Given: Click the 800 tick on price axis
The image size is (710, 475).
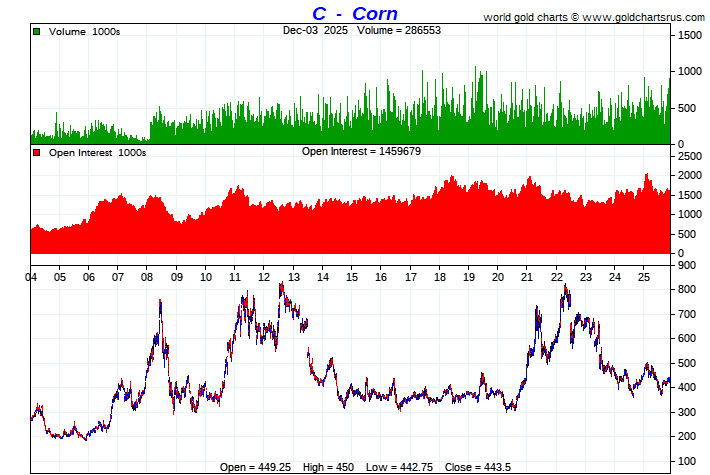Looking at the screenshot, I should 687,289.
